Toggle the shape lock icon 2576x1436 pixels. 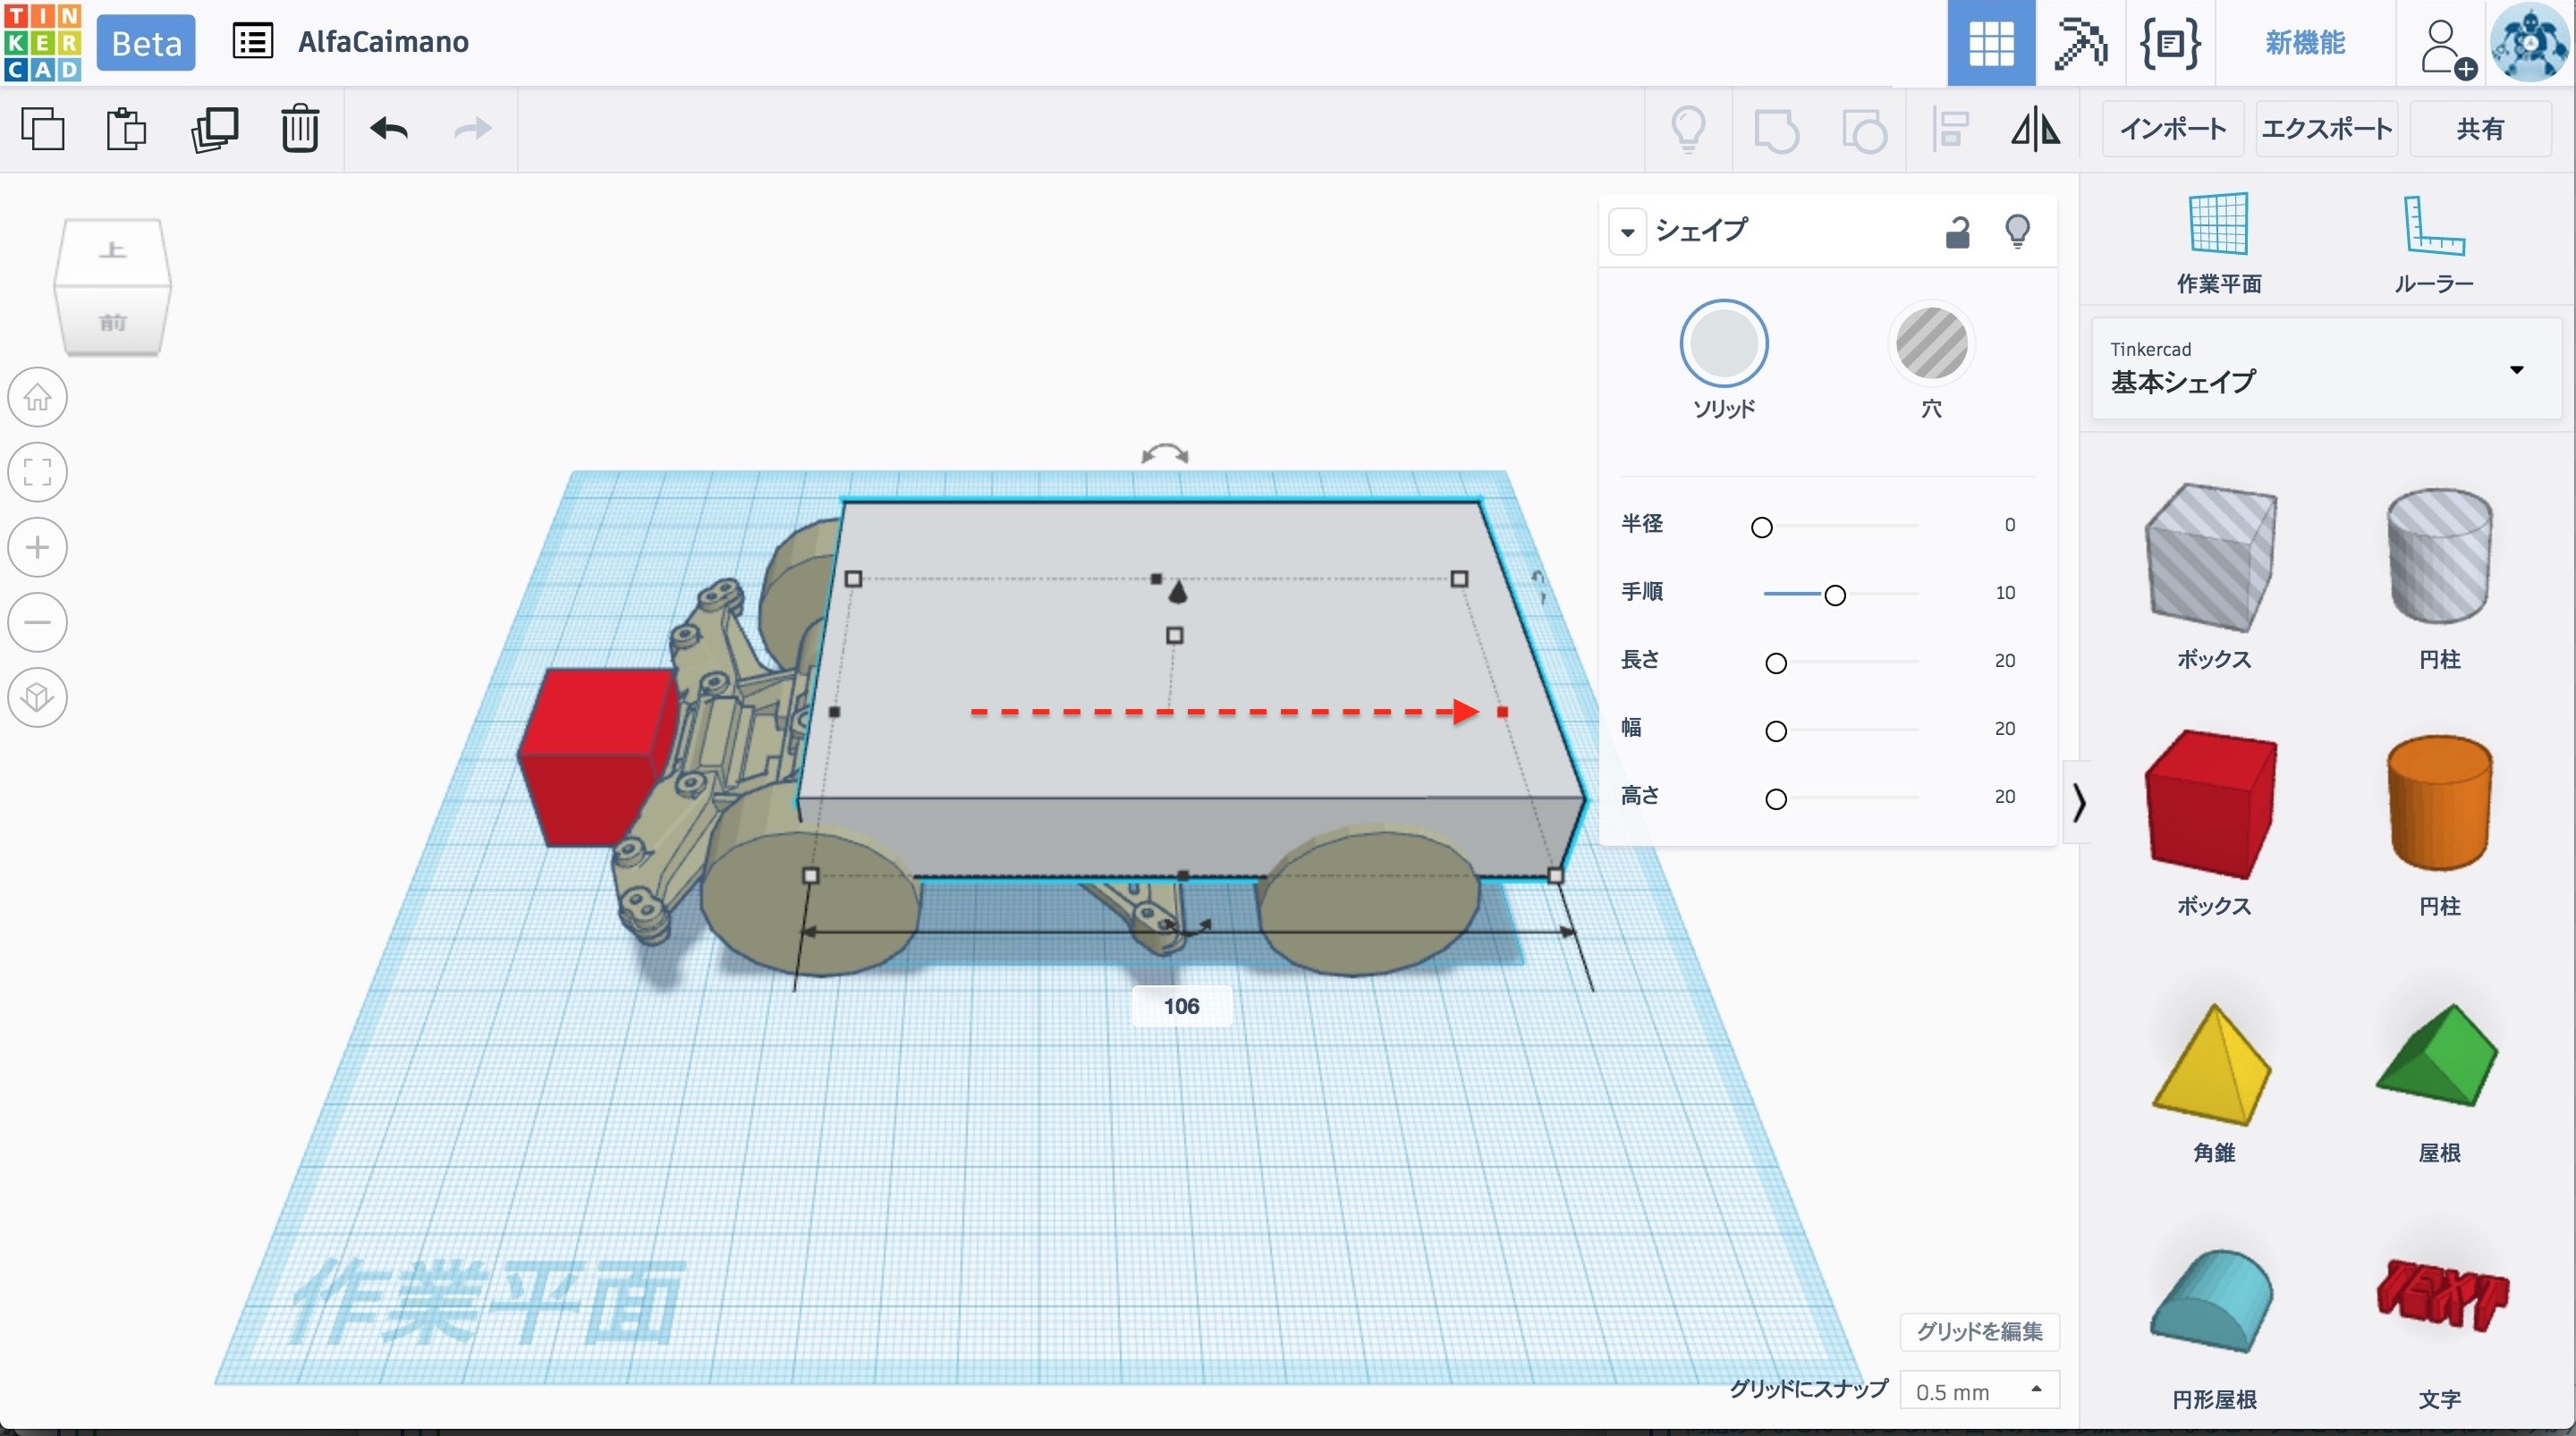tap(1957, 232)
